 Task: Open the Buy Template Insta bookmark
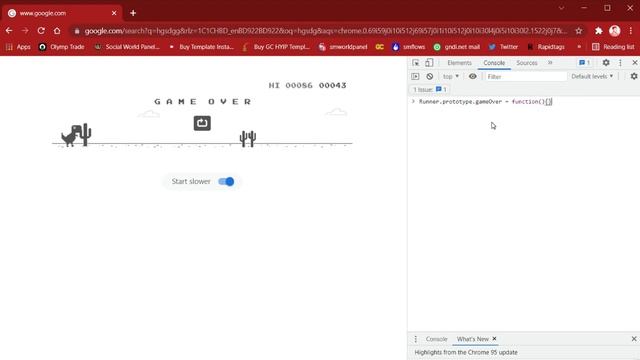point(202,47)
